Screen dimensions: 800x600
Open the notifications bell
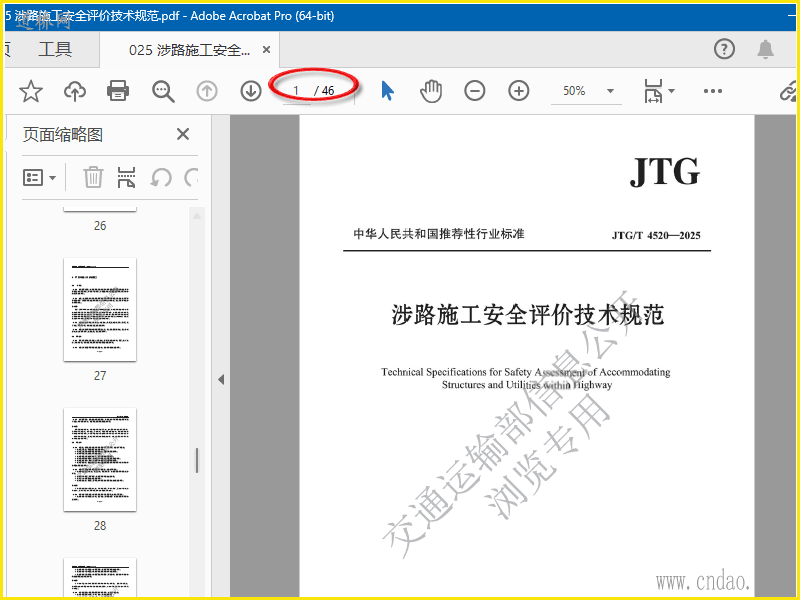(765, 49)
